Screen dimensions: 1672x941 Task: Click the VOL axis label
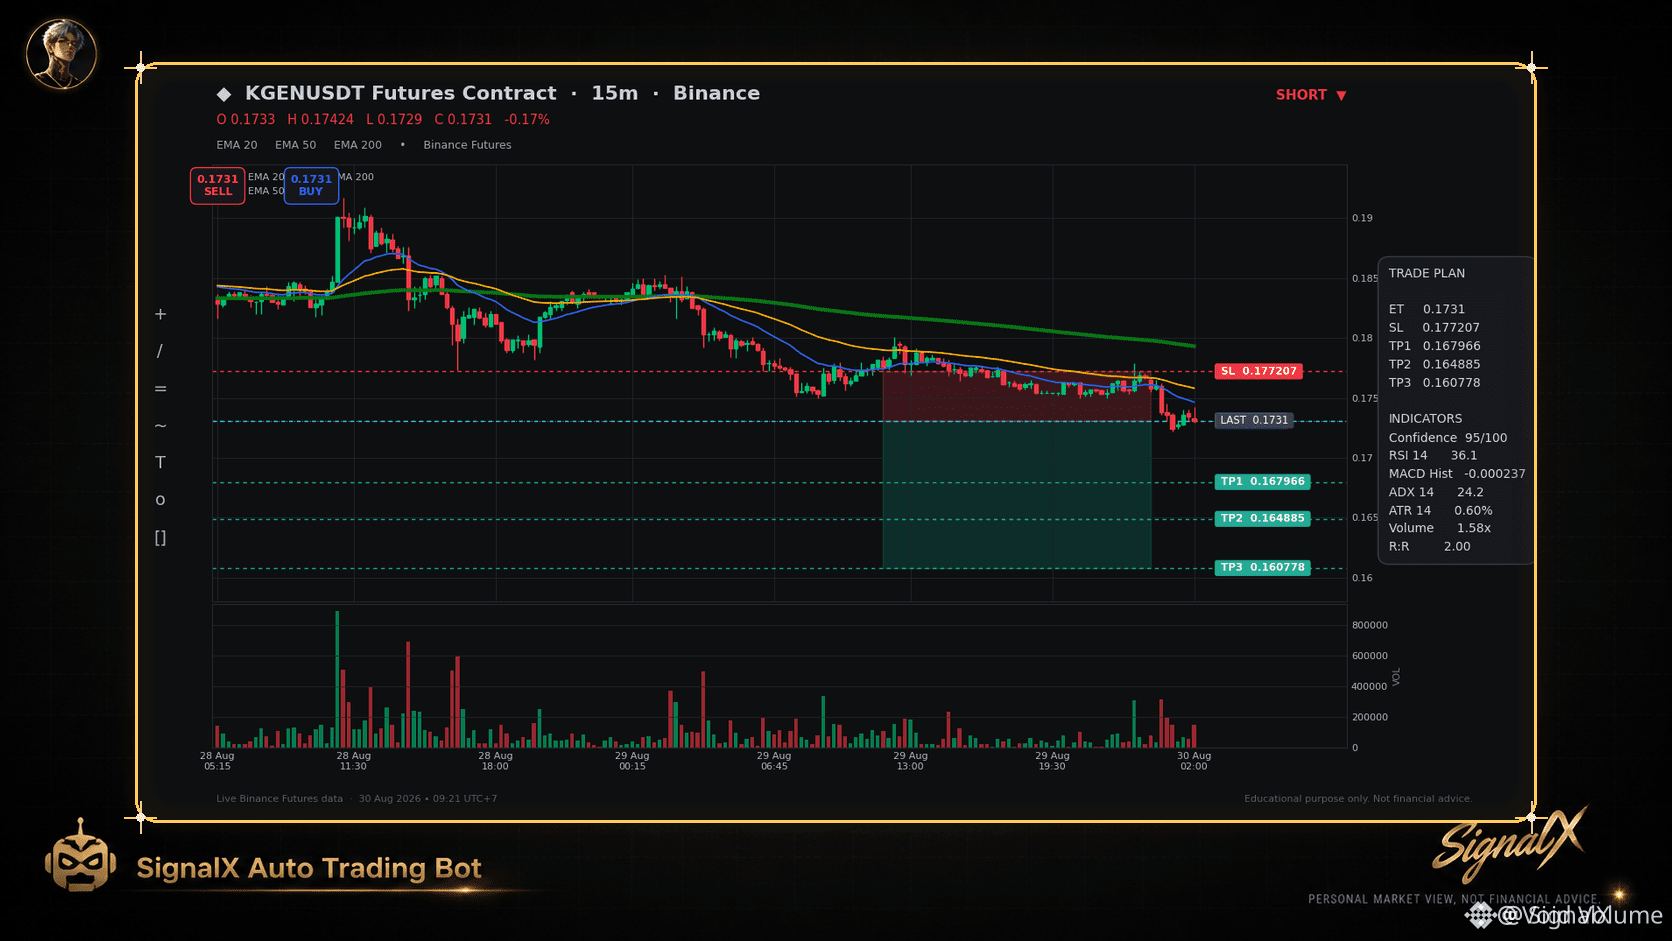tap(1396, 677)
